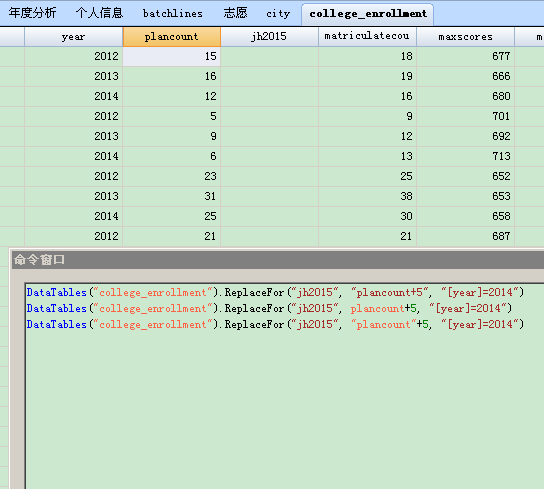Select the batchlines tab
The height and width of the screenshot is (489, 544).
[173, 13]
